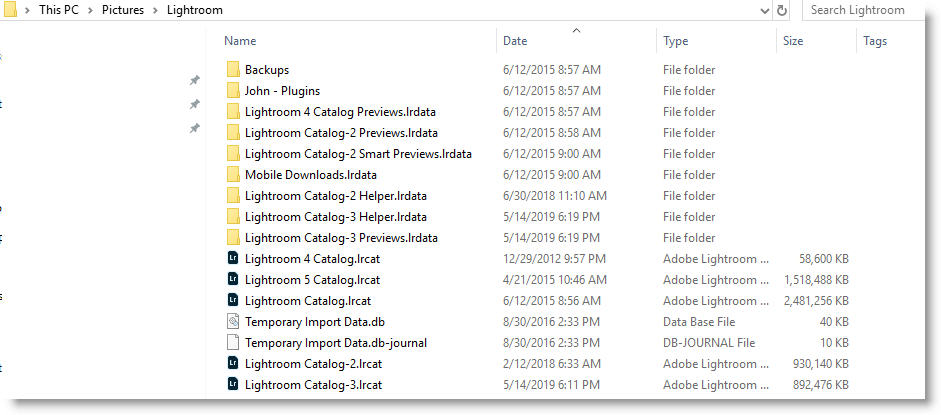
Task: Click the 2/12/2018 6:33 AM date
Action: coord(551,363)
